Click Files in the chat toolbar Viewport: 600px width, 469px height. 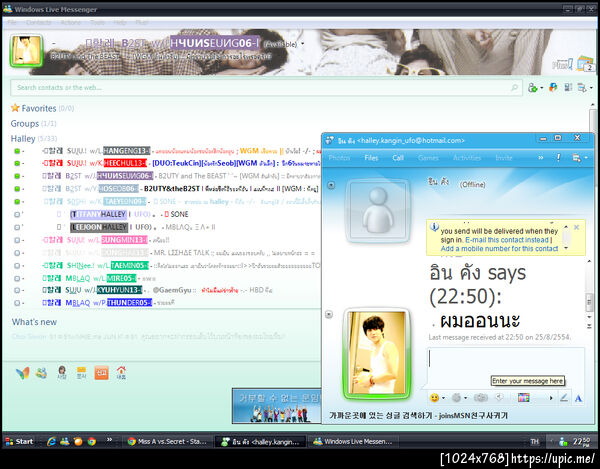click(371, 158)
